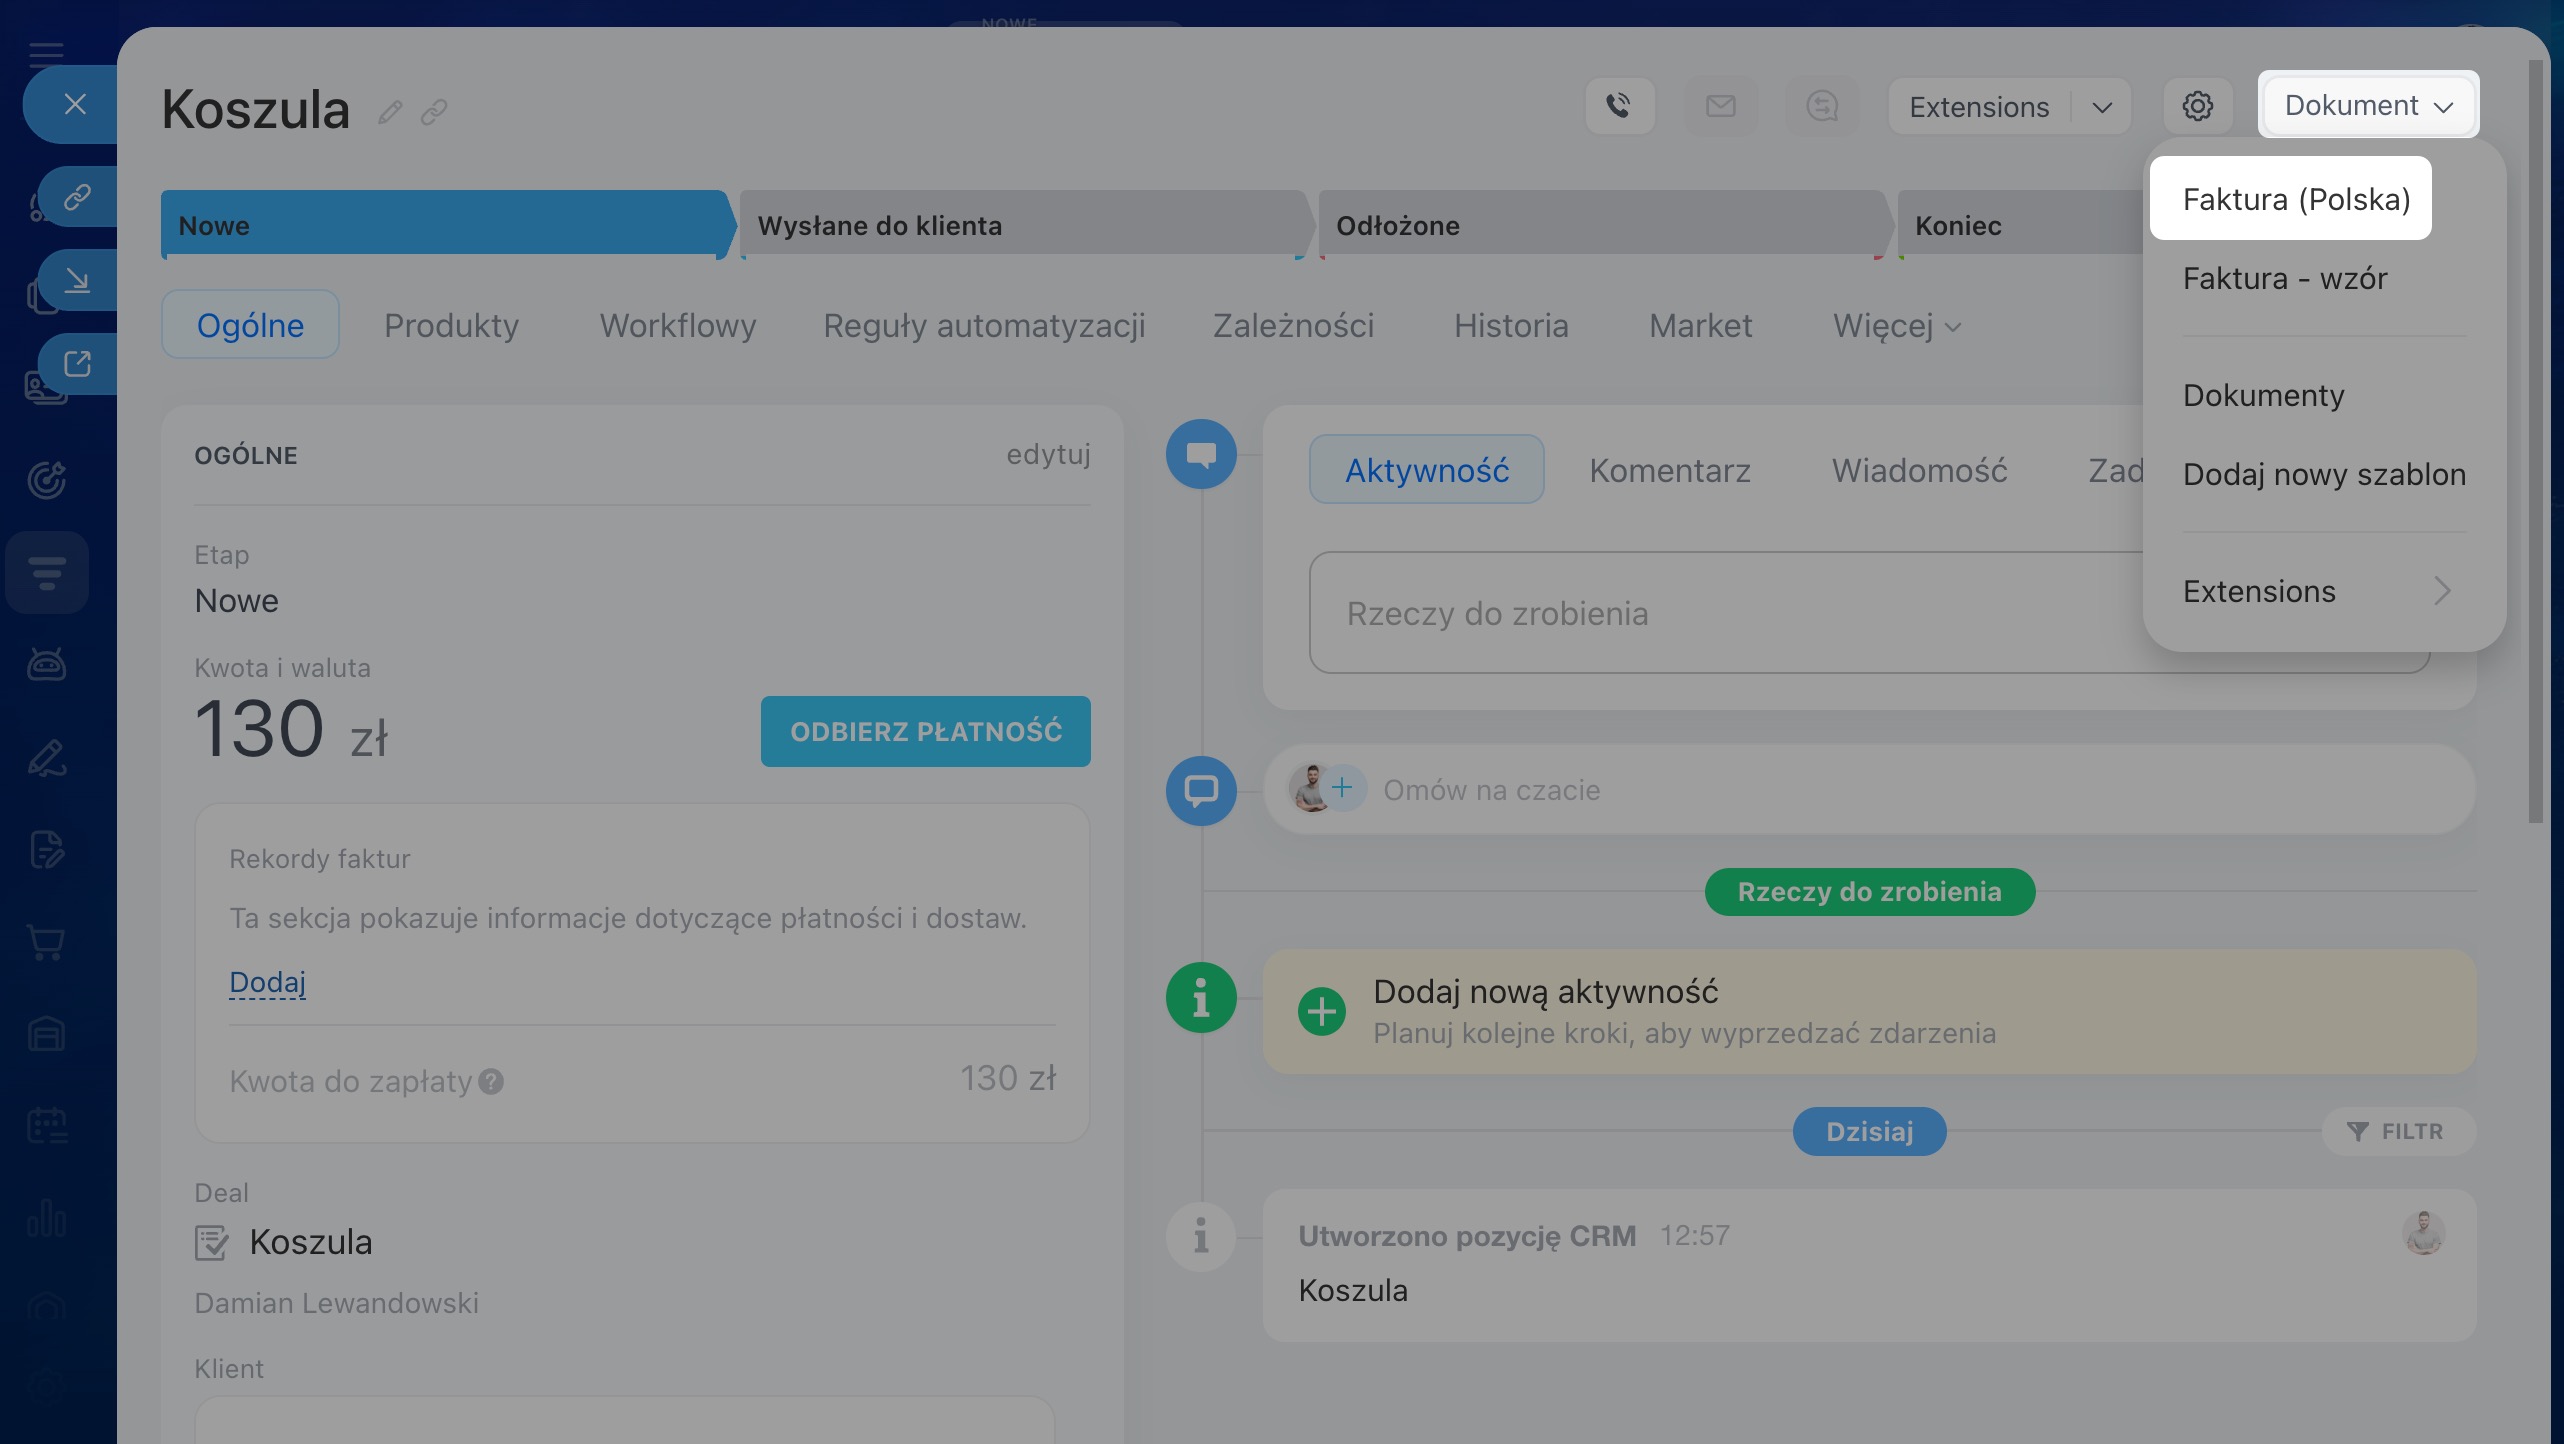Viewport: 2564px width, 1444px height.
Task: Click the green plus add activity icon
Action: (x=1321, y=1011)
